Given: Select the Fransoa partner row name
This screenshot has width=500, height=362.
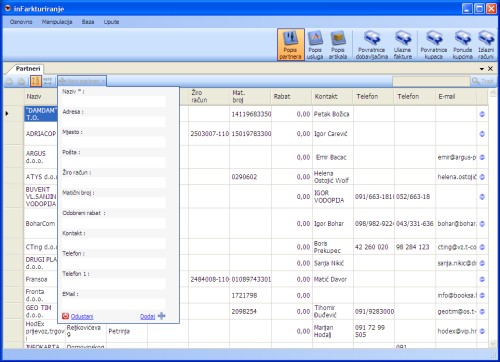Looking at the screenshot, I should click(x=36, y=279).
